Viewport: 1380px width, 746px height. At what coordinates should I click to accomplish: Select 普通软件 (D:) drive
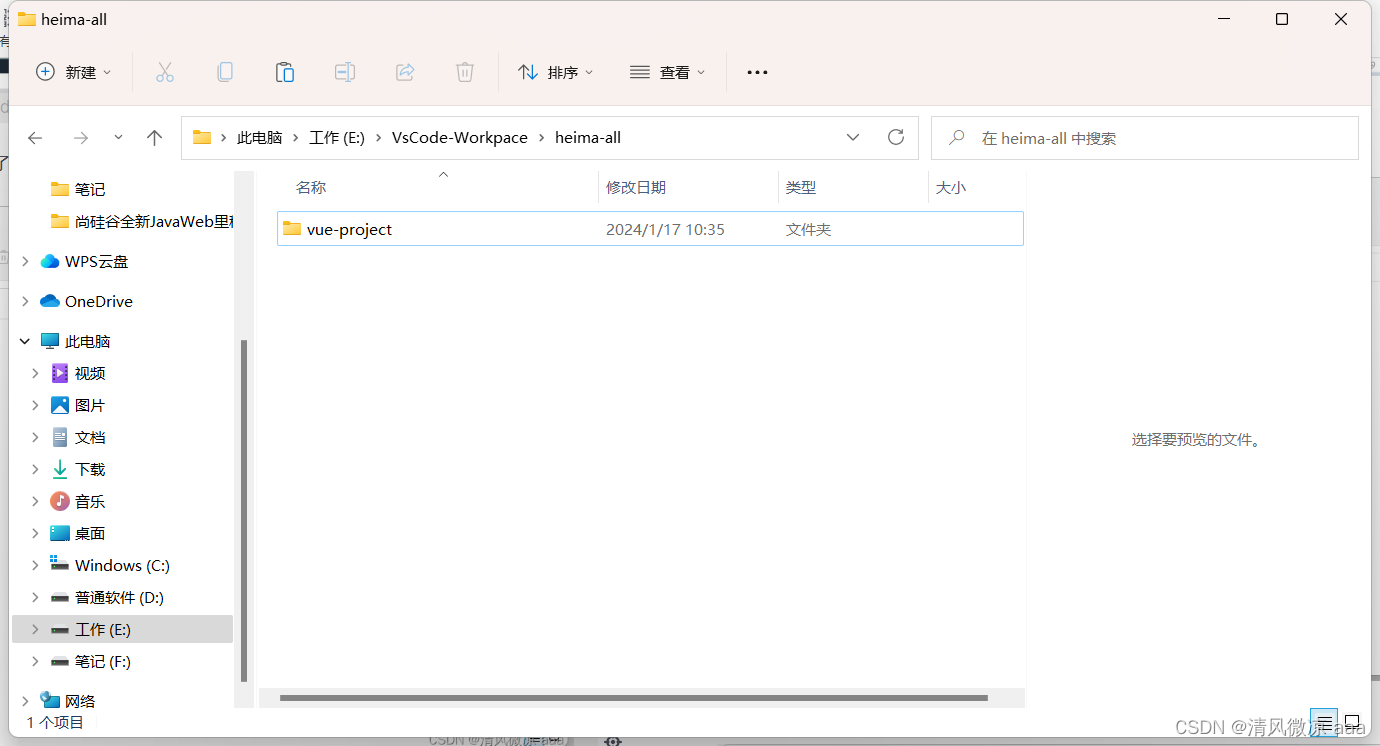tap(119, 597)
